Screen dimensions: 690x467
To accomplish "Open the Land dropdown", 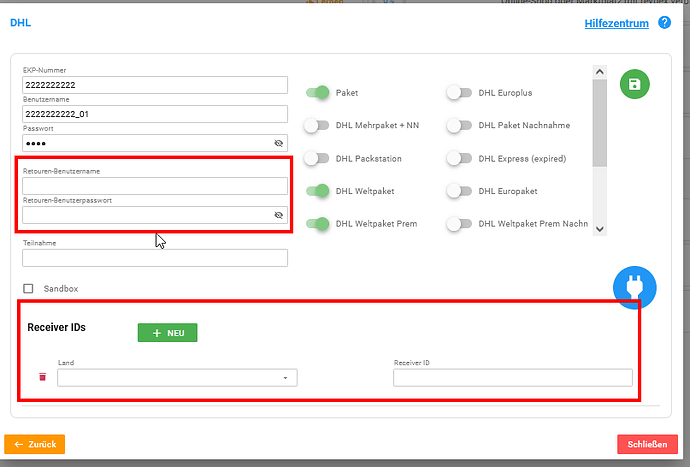I will point(177,378).
